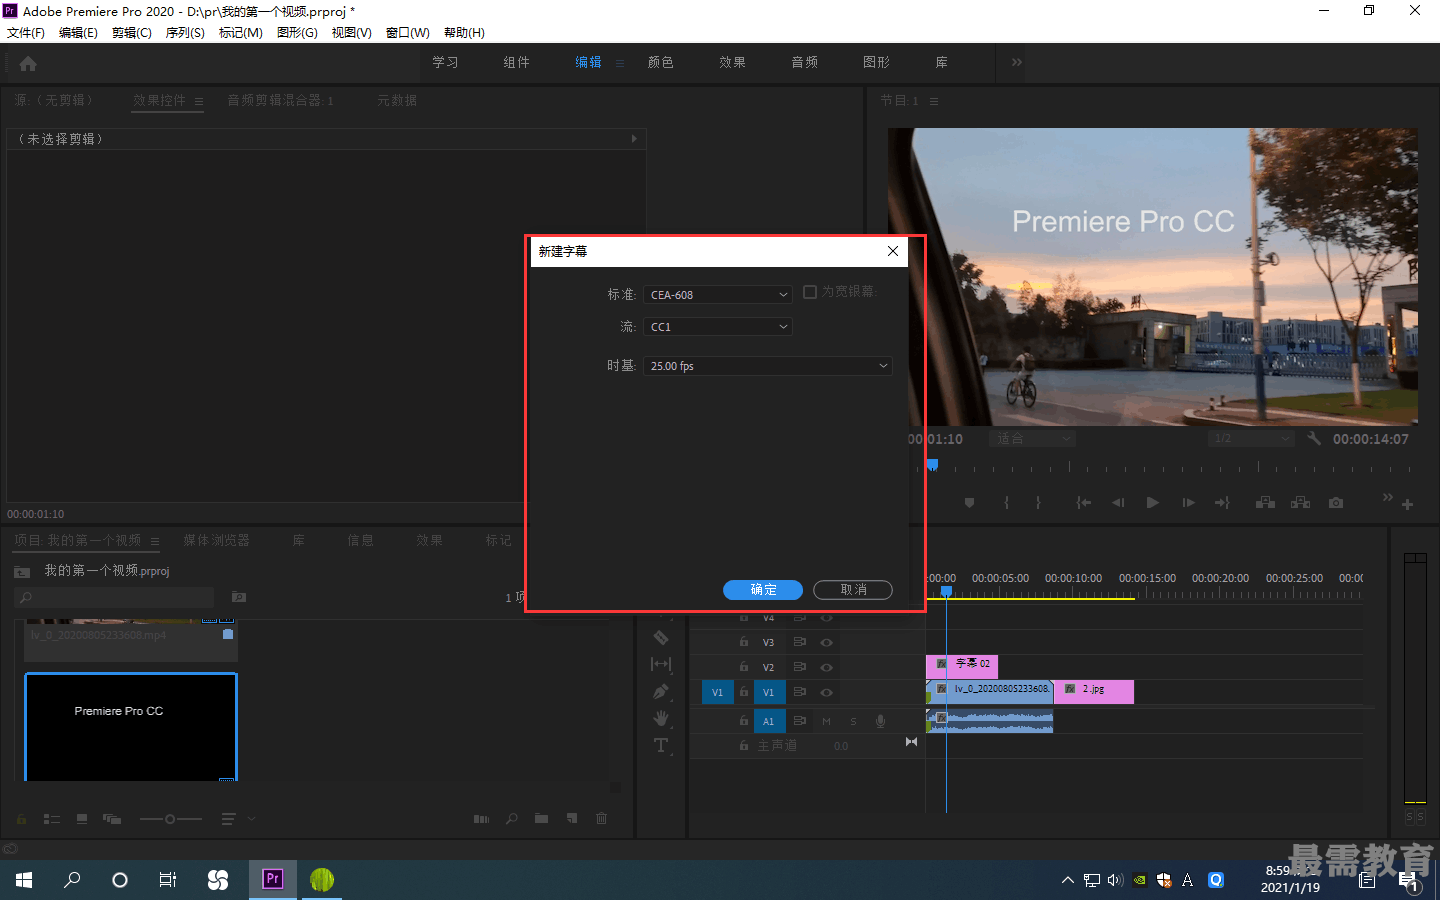Image resolution: width=1440 pixels, height=900 pixels.
Task: Open the 1/2 playback resolution dropdown
Action: [1252, 438]
